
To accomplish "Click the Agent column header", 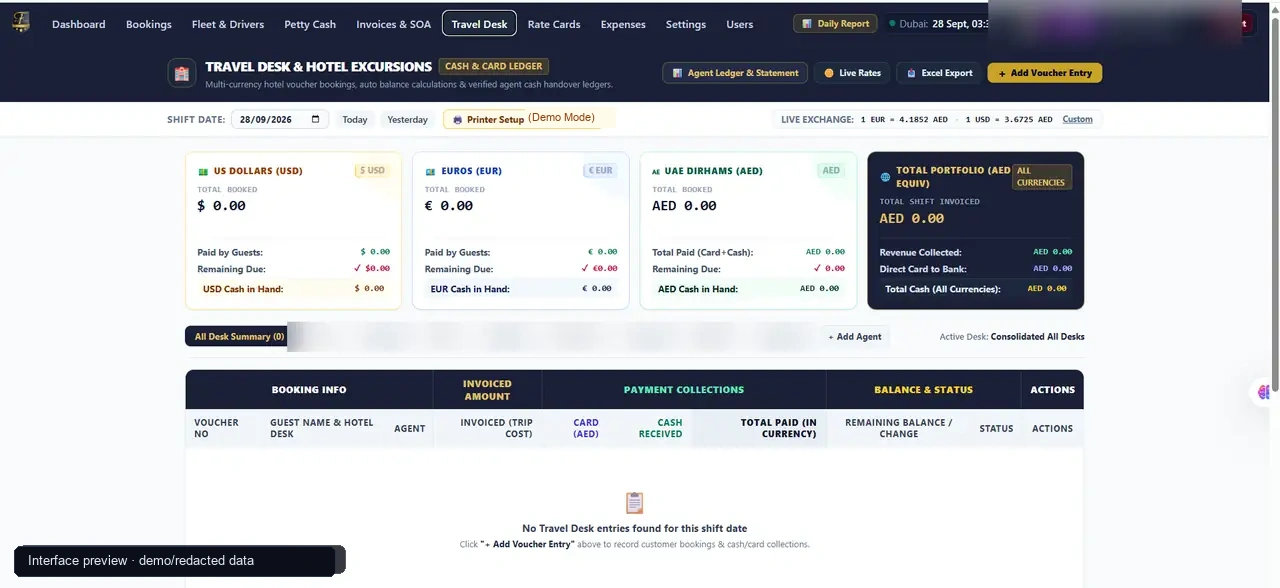I will click(x=409, y=428).
